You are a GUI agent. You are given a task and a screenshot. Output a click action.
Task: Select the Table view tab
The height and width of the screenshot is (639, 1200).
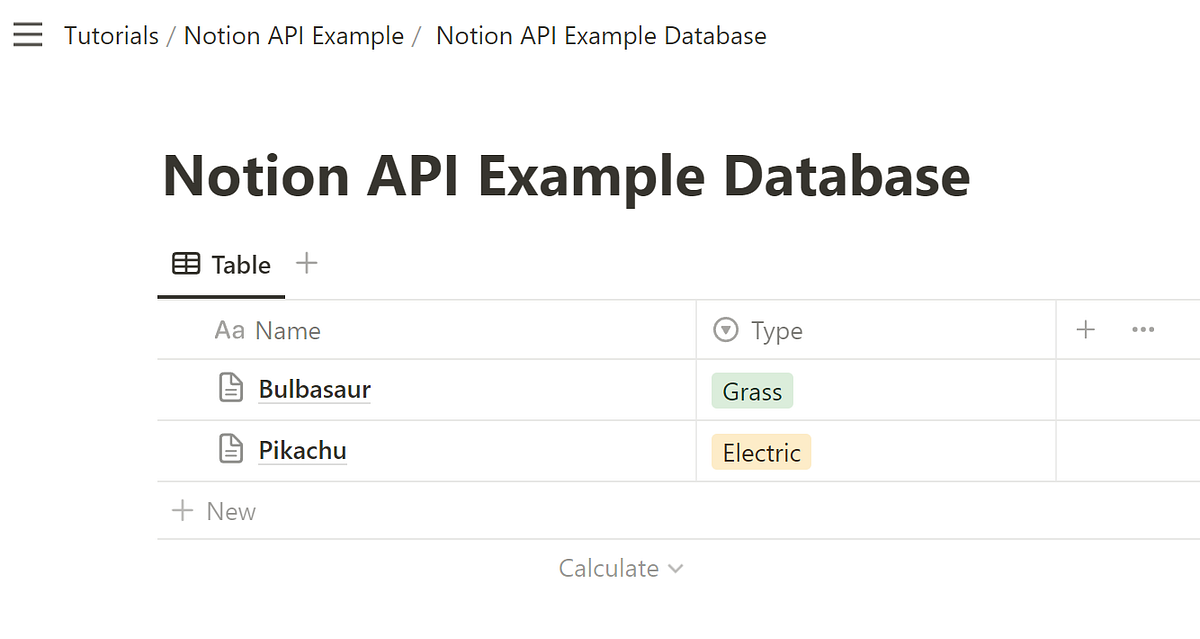coord(240,265)
